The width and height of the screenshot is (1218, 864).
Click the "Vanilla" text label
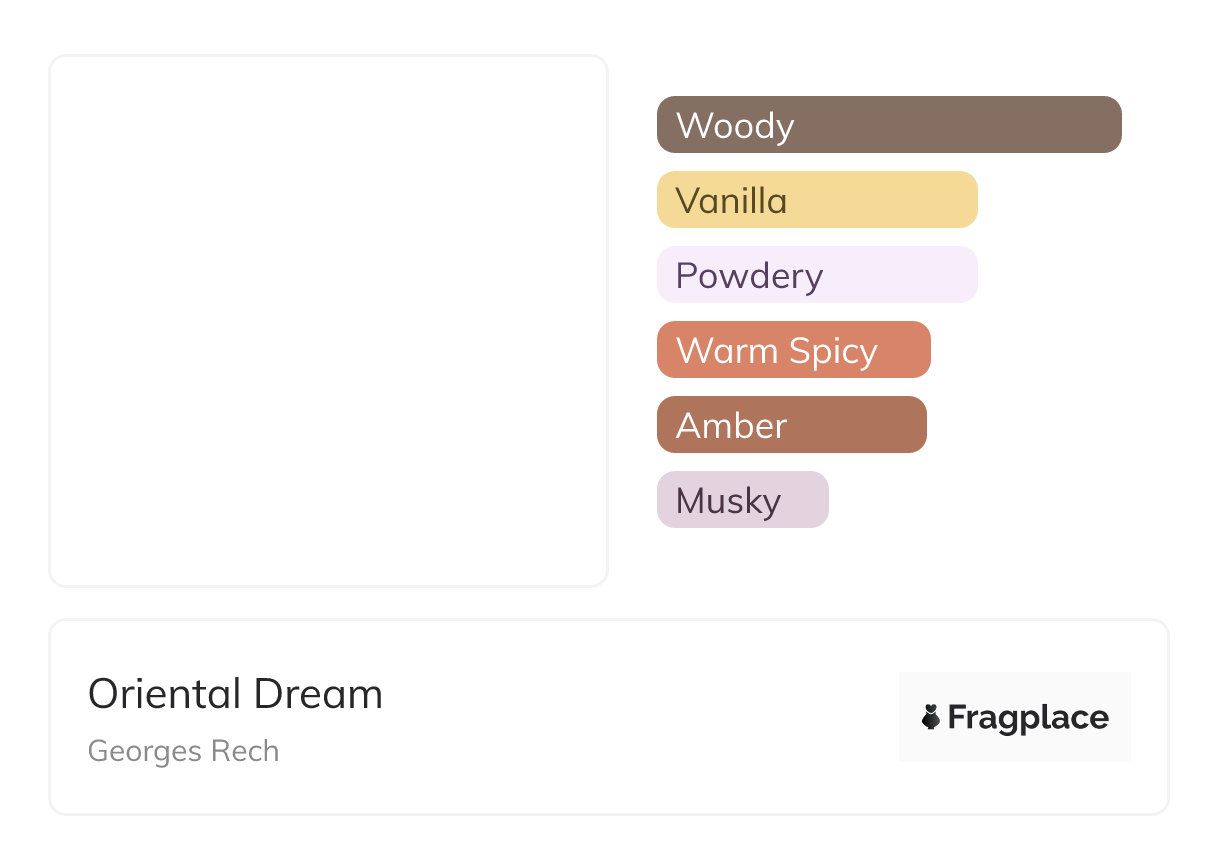(x=731, y=201)
